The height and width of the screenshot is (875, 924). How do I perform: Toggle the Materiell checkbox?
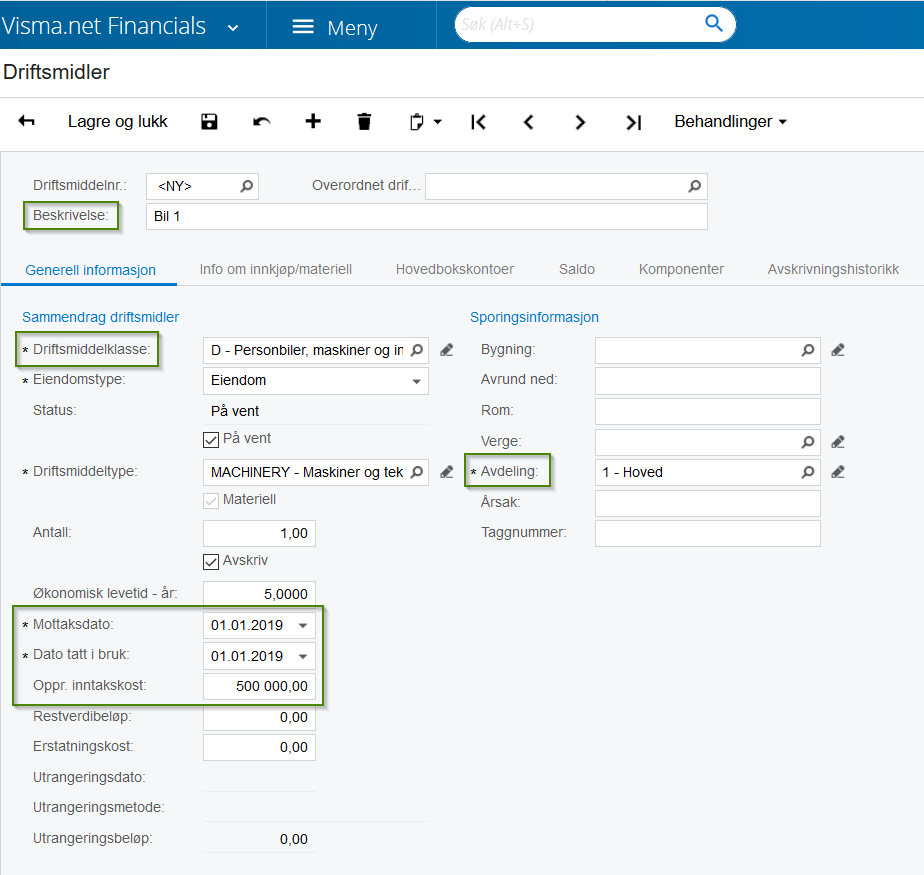210,501
